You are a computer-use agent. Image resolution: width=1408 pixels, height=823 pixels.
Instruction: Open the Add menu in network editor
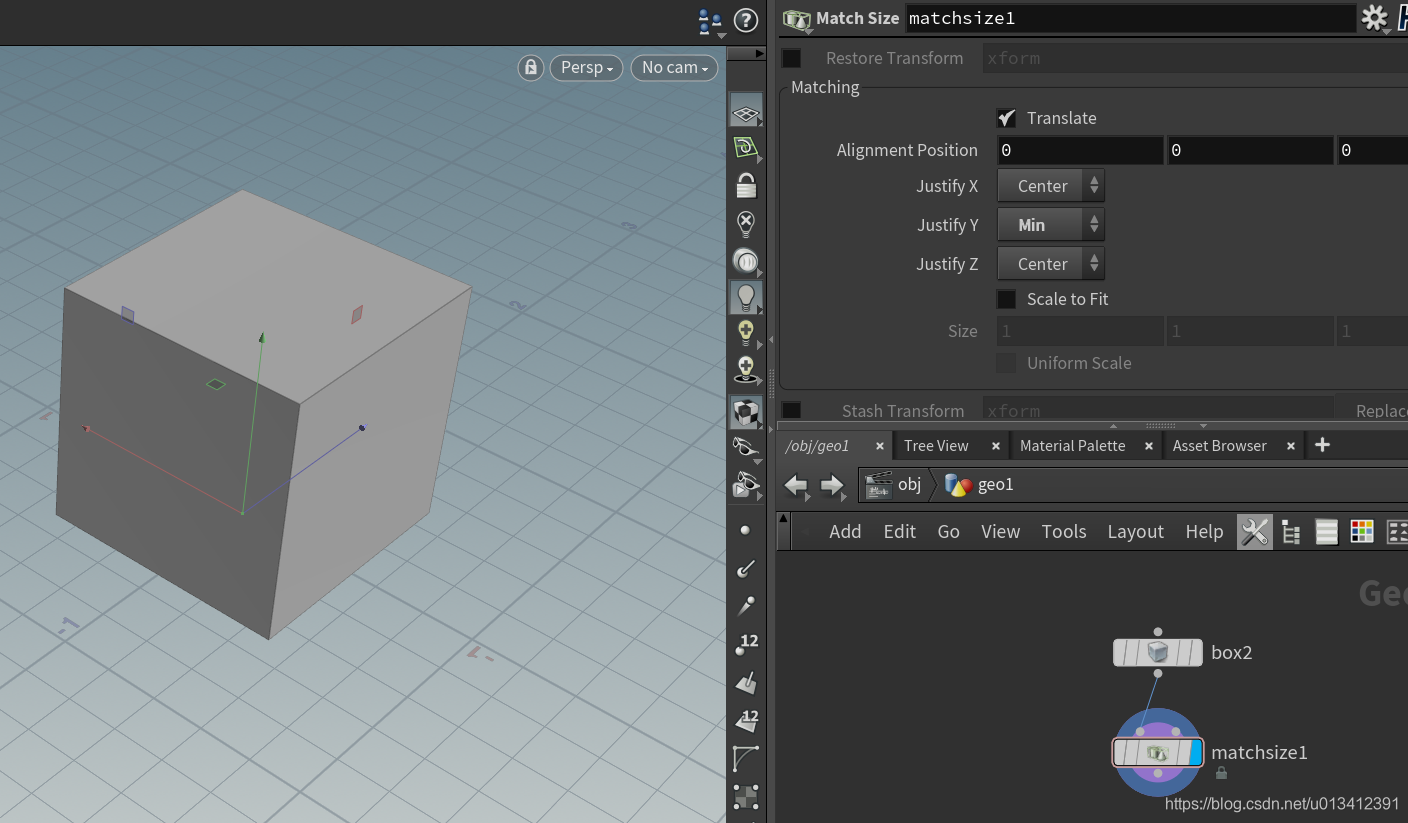[x=845, y=532]
